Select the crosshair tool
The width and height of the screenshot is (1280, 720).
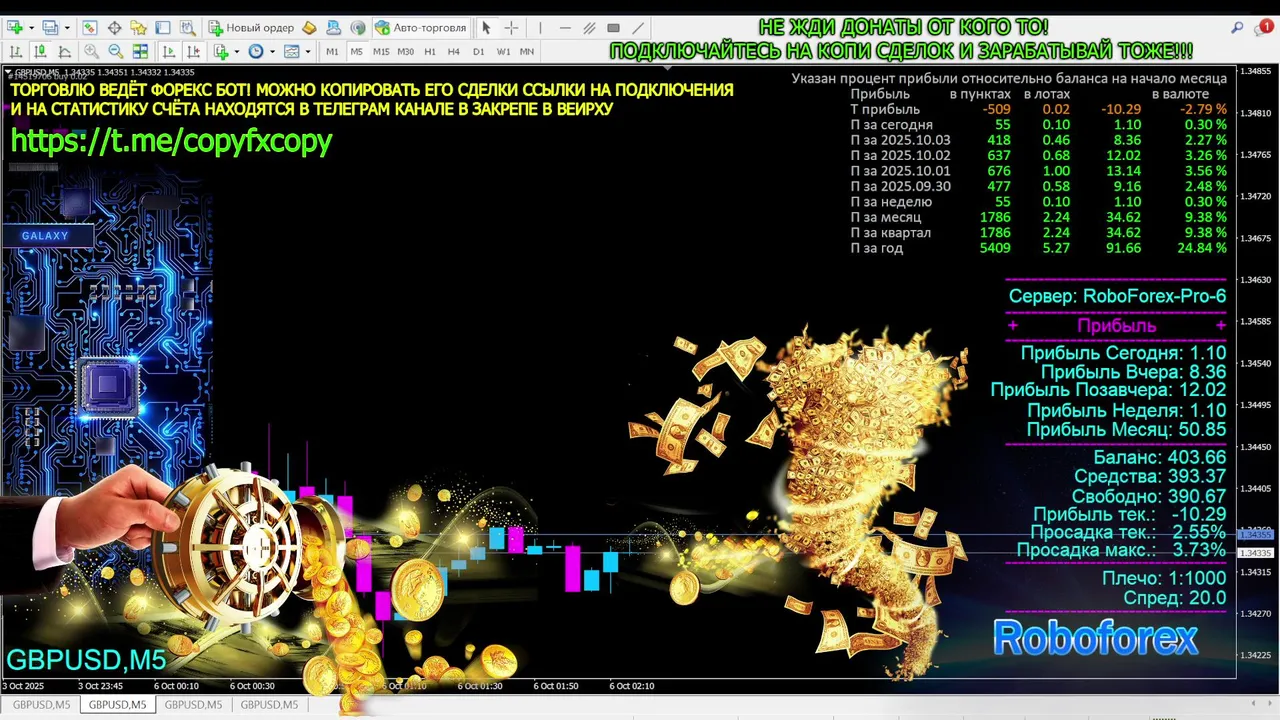coord(511,28)
